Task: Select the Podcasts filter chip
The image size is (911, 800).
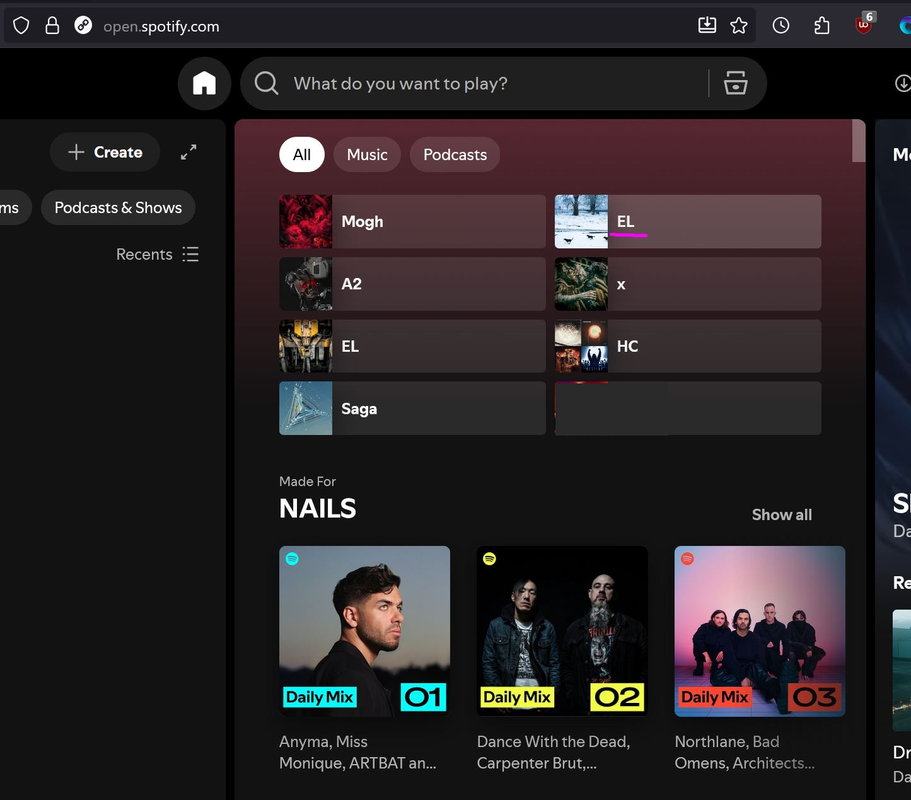Action: (455, 155)
